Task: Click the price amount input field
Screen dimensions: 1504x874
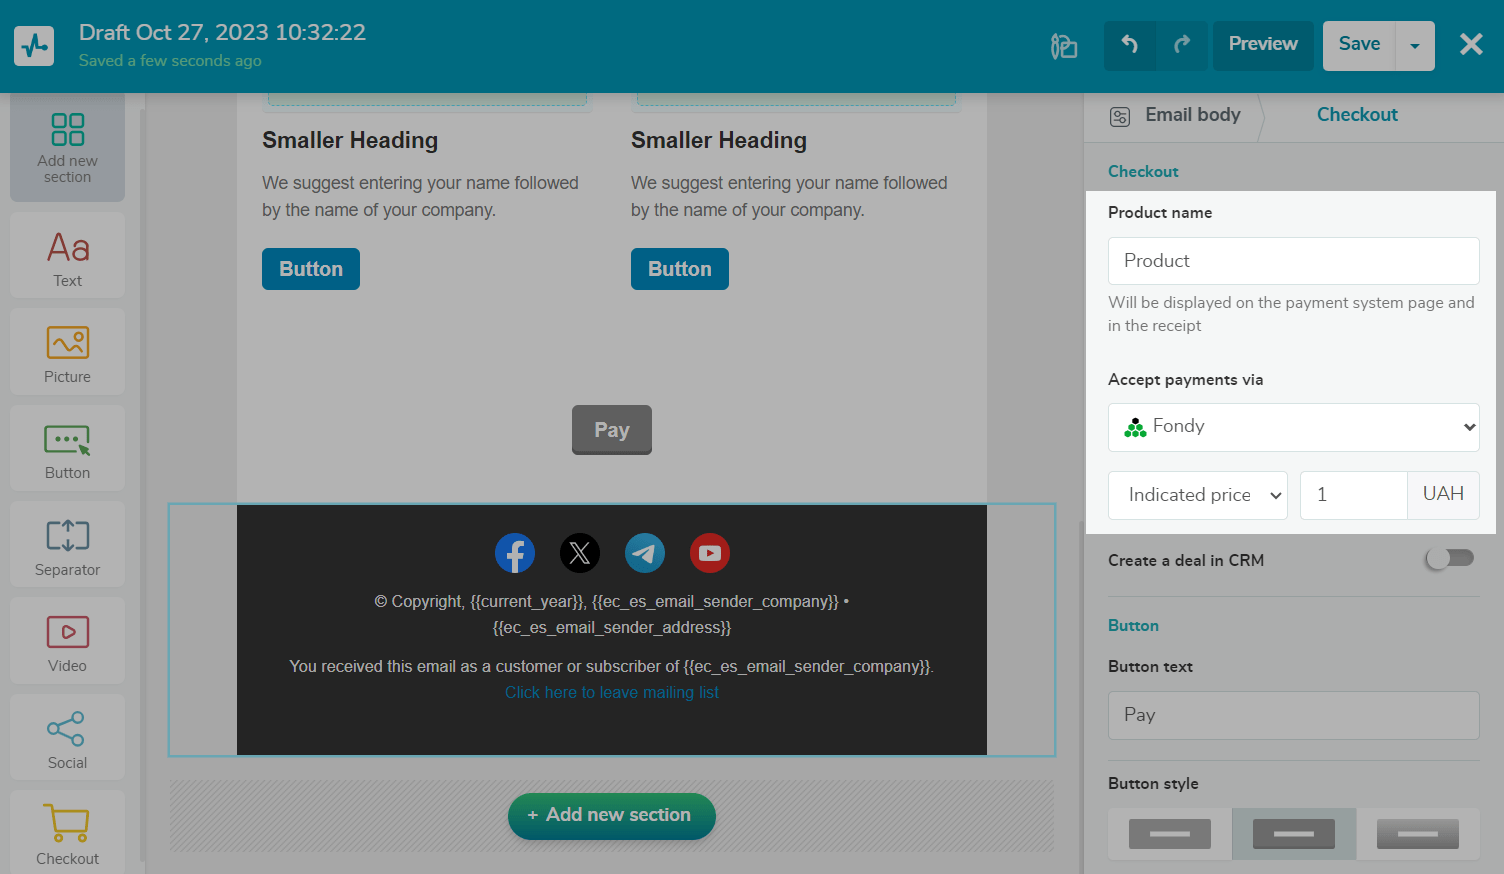Action: (x=1354, y=495)
